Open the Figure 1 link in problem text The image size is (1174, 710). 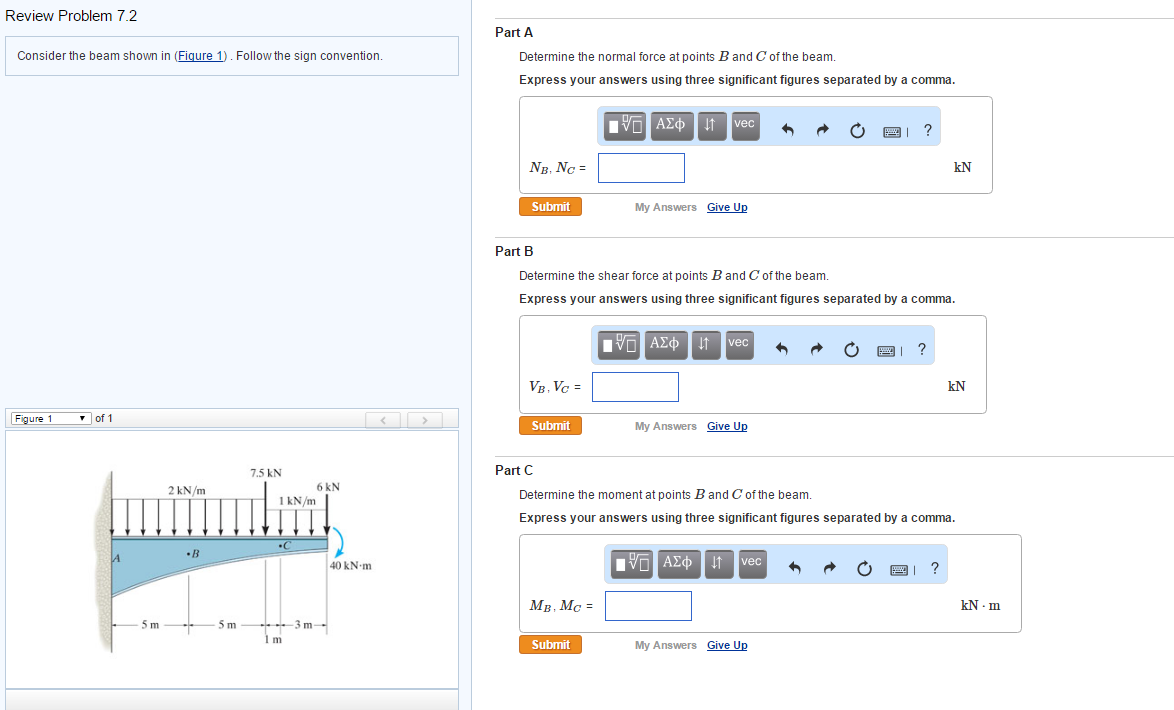[x=200, y=56]
